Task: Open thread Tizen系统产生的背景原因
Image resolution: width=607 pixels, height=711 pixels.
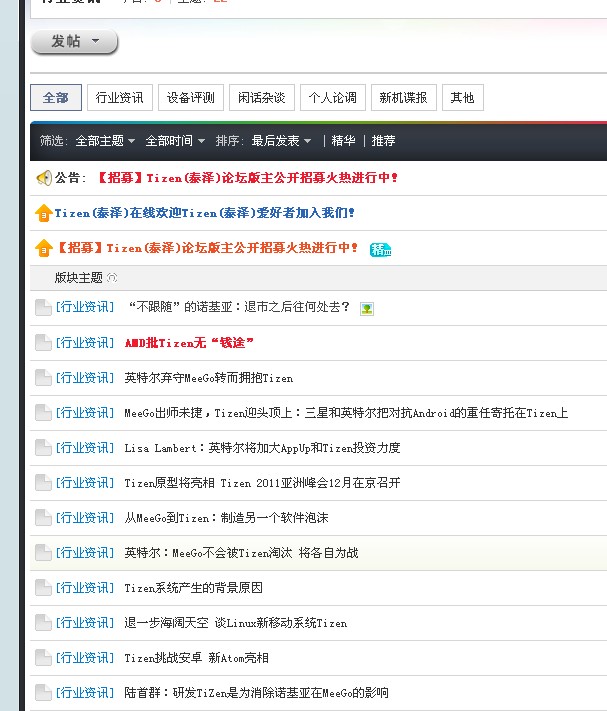Action: pos(194,588)
